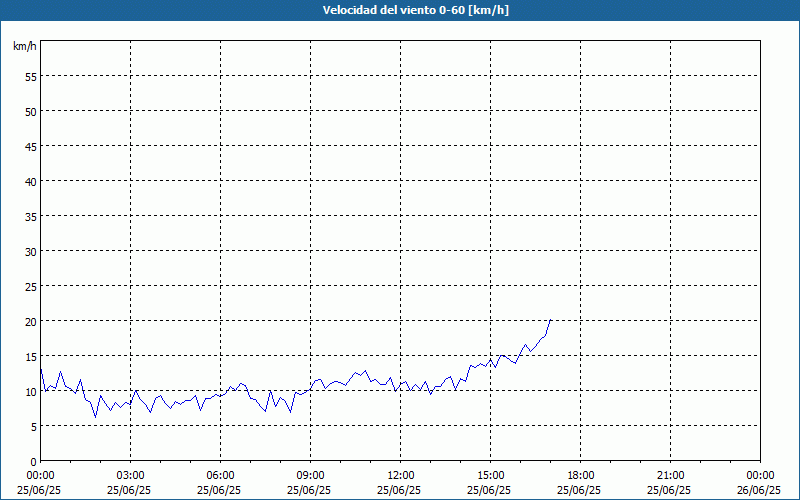Click the 'km/h' axis unit label
Viewport: 800px width, 500px height.
tap(24, 46)
